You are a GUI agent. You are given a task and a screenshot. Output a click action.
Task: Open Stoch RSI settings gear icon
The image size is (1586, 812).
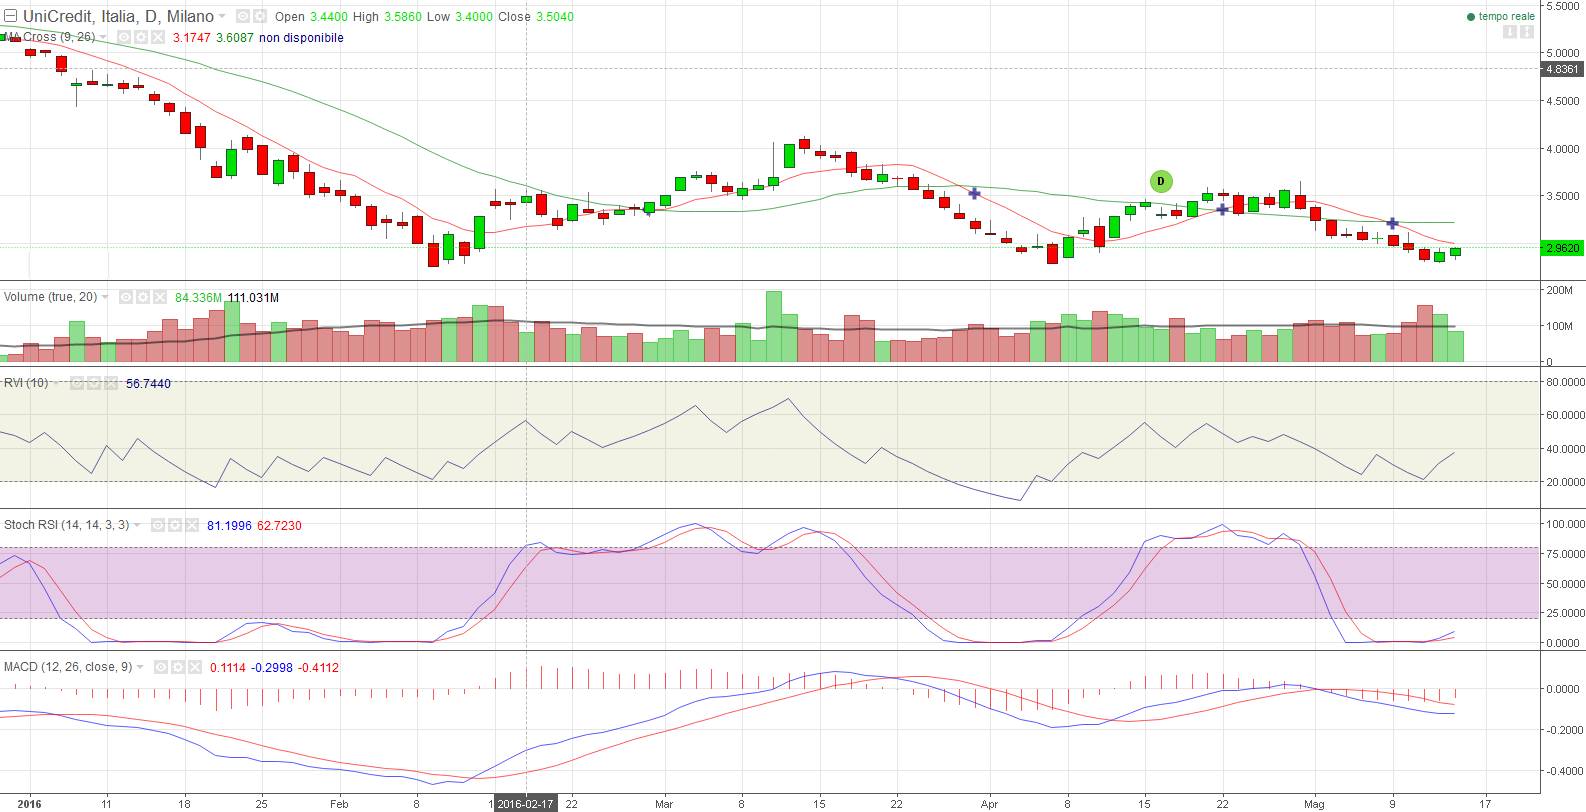pyautogui.click(x=175, y=525)
